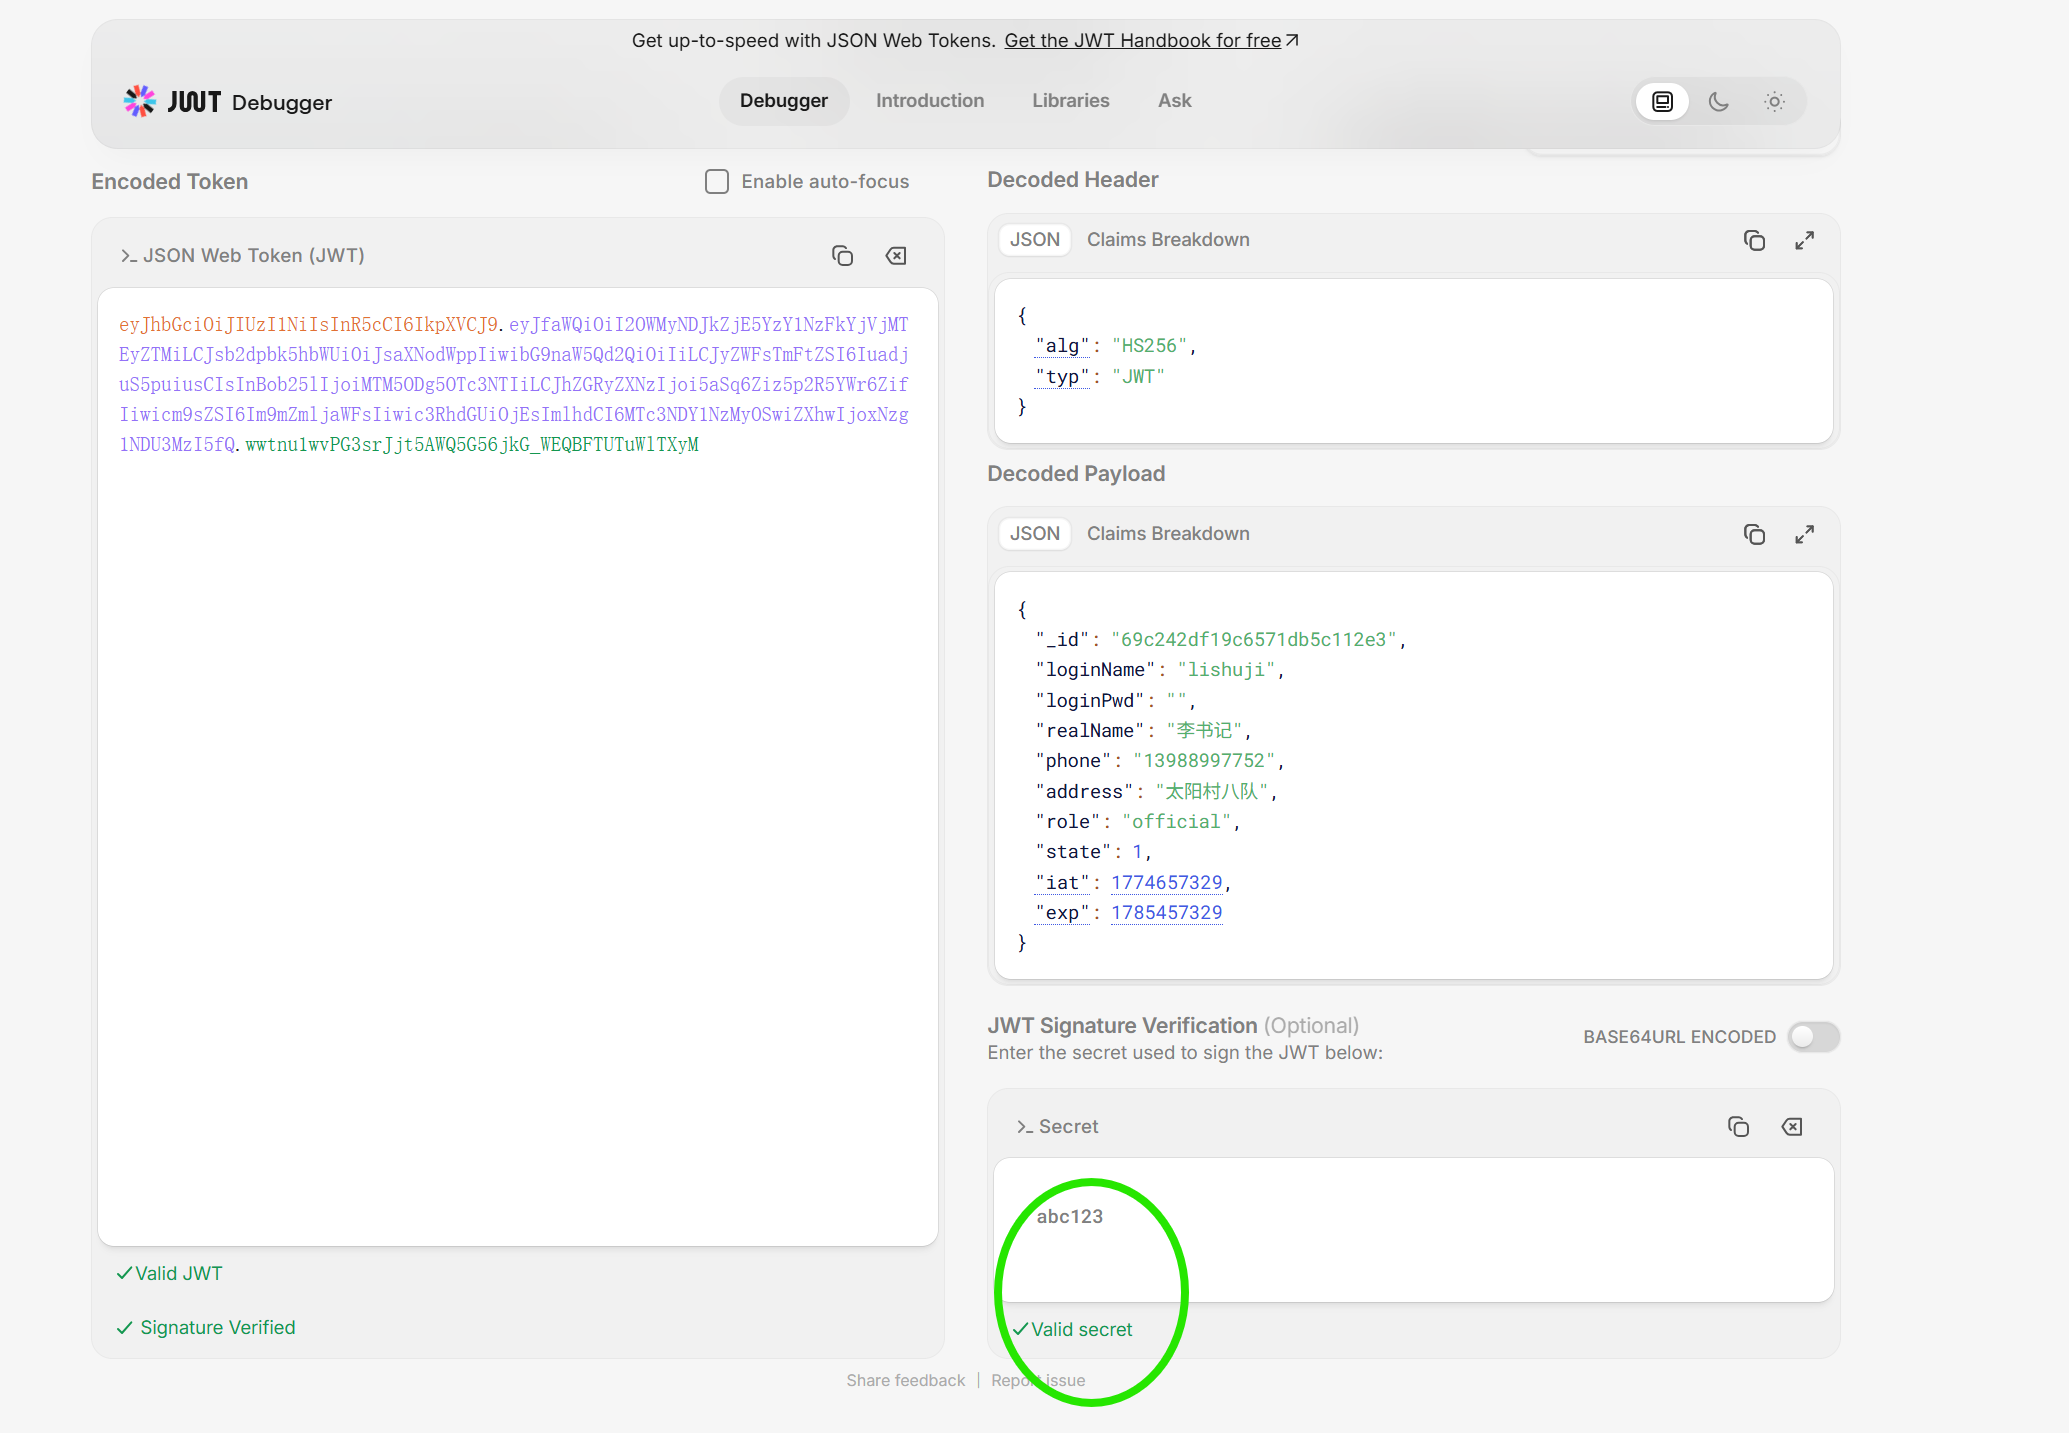Copy the encoded JWT token
This screenshot has height=1433, width=2069.
(x=842, y=256)
